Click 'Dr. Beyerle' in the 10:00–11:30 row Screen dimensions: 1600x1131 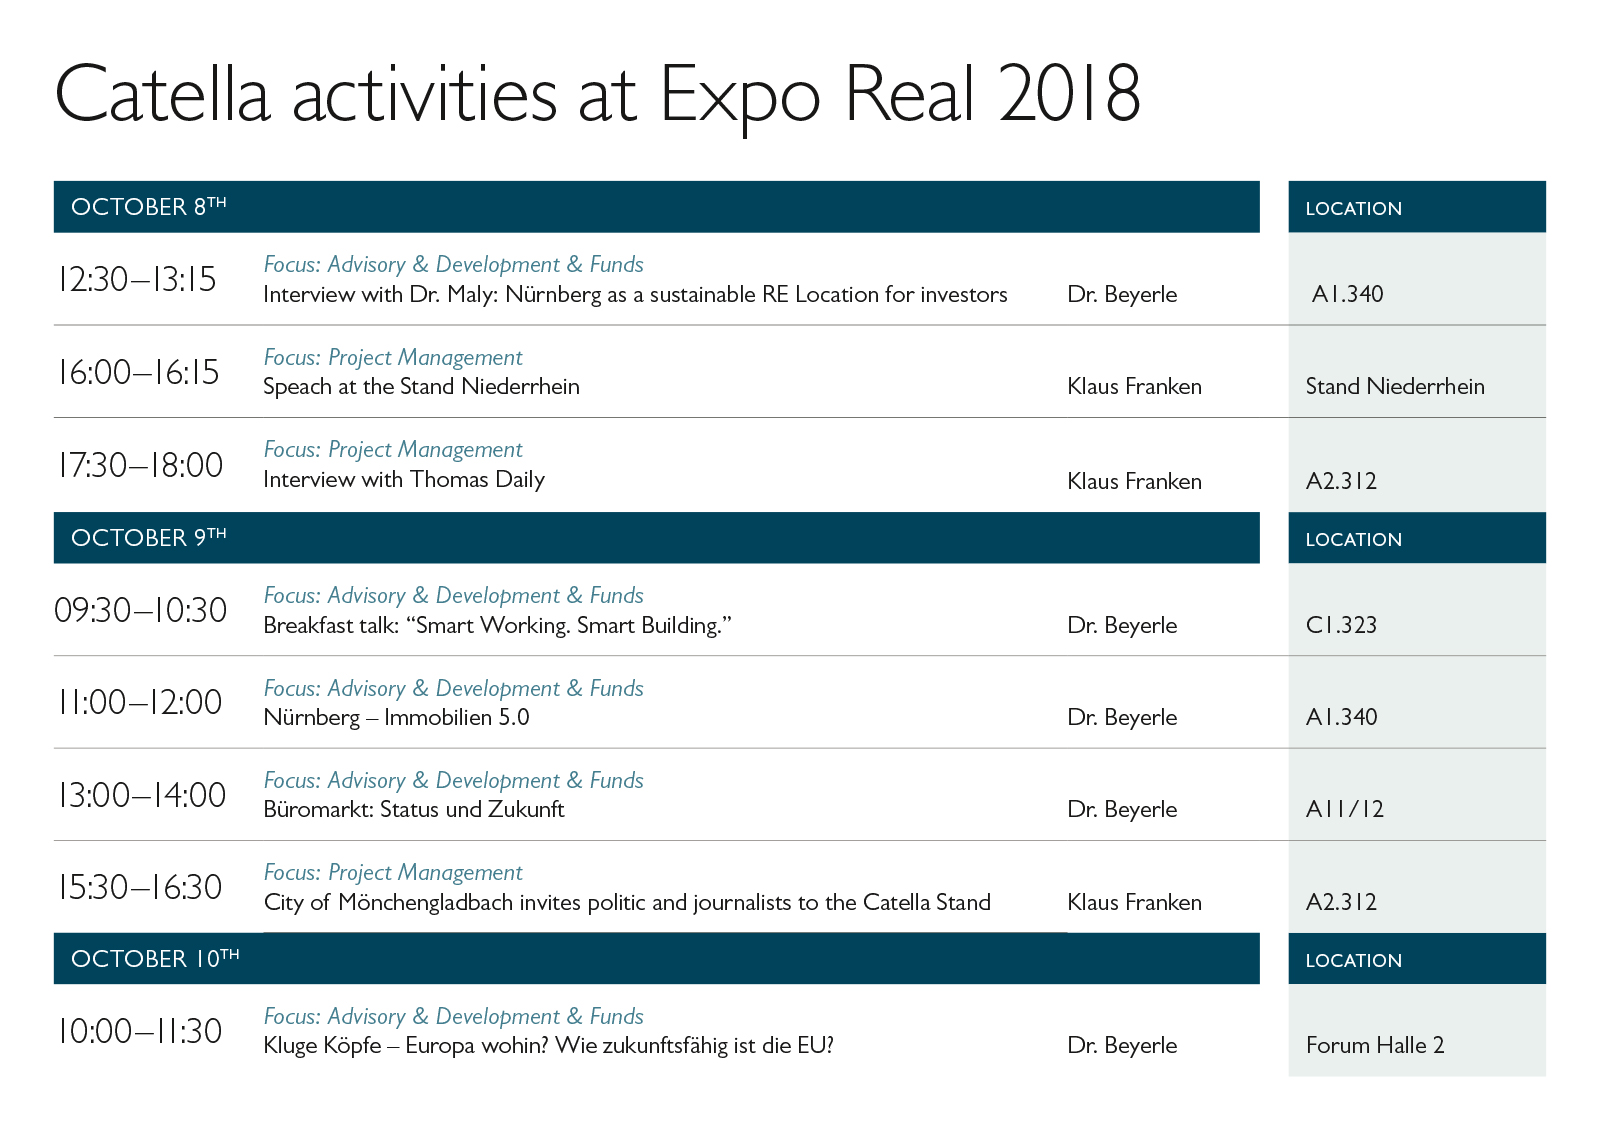(x=1122, y=1046)
